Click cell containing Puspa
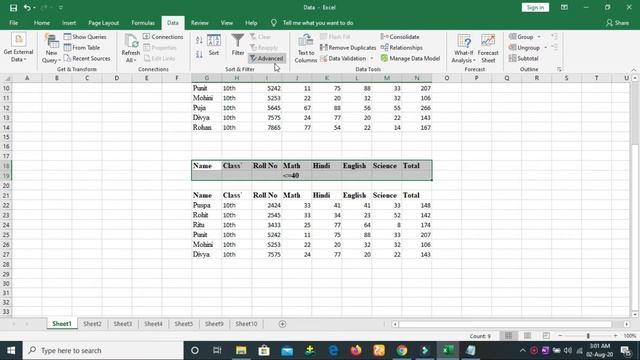 207,205
